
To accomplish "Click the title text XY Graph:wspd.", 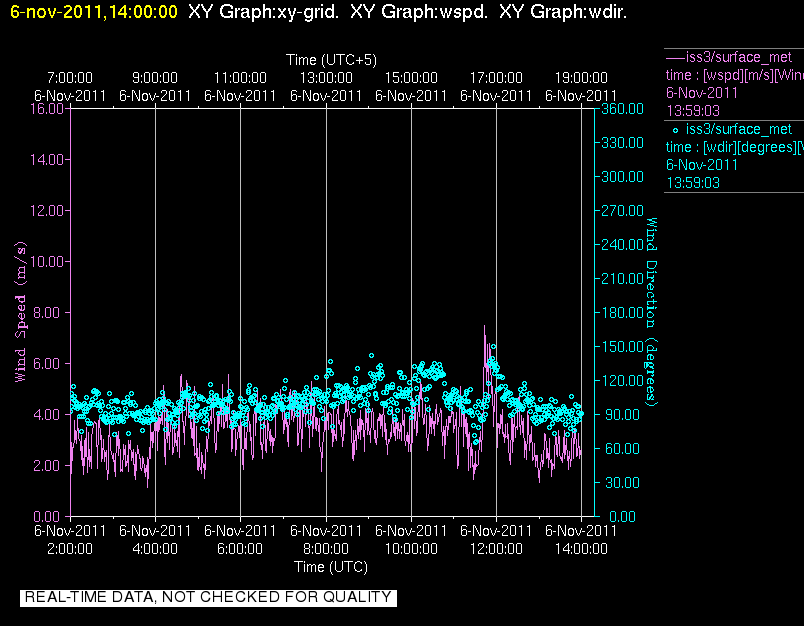I will [419, 11].
